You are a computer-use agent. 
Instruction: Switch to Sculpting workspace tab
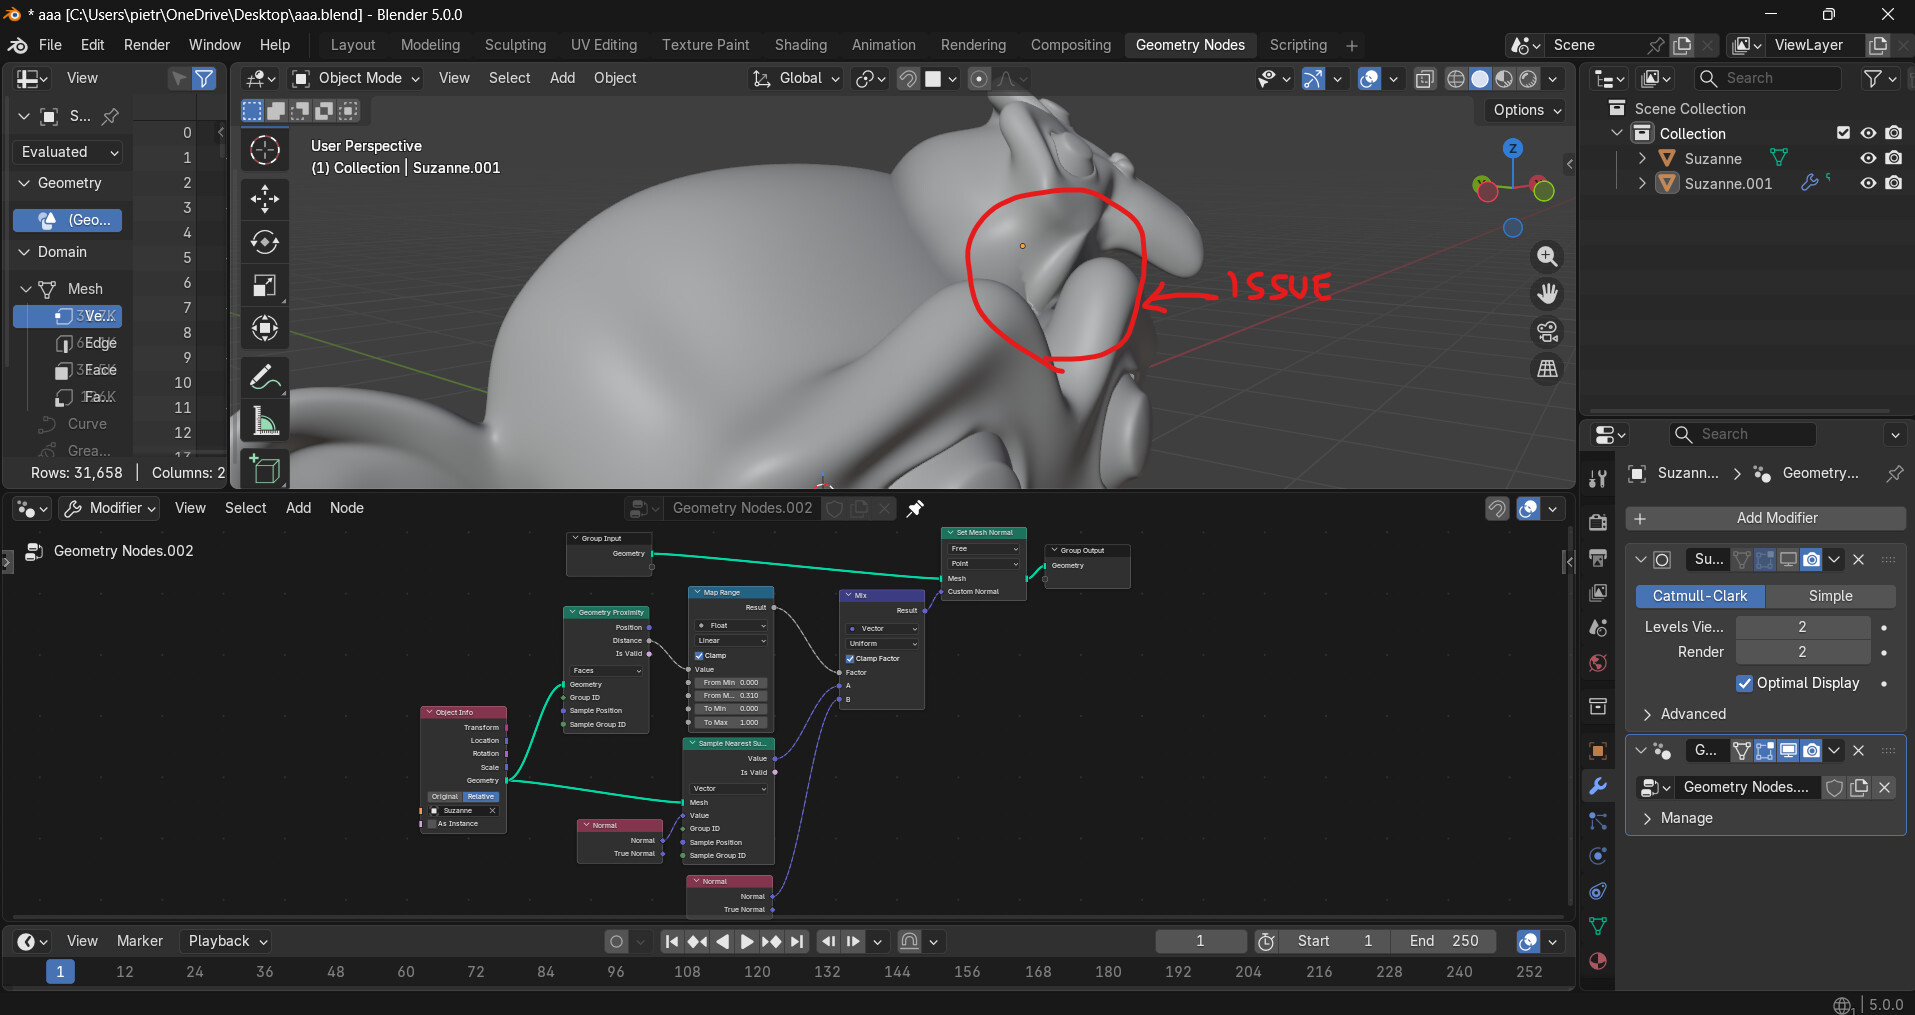[x=515, y=45]
